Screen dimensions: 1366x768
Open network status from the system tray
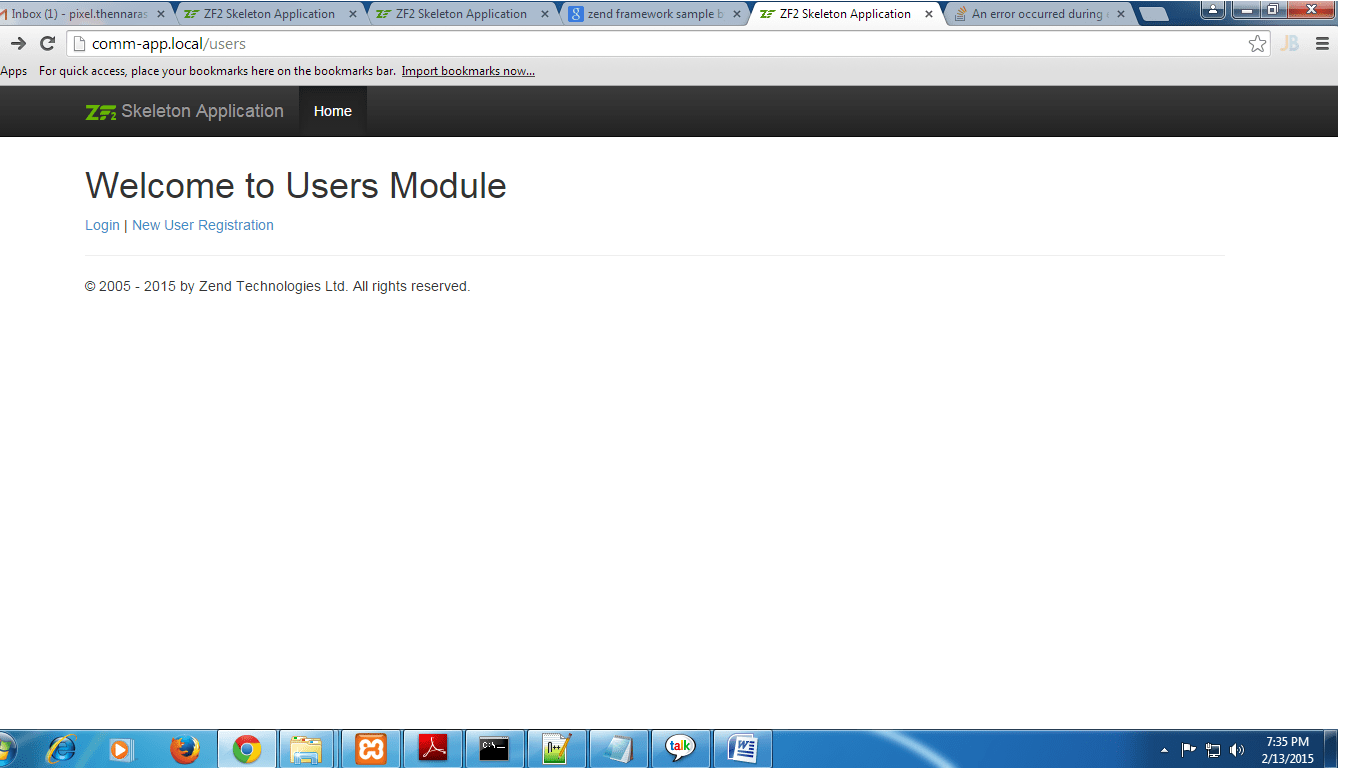[x=1213, y=748]
